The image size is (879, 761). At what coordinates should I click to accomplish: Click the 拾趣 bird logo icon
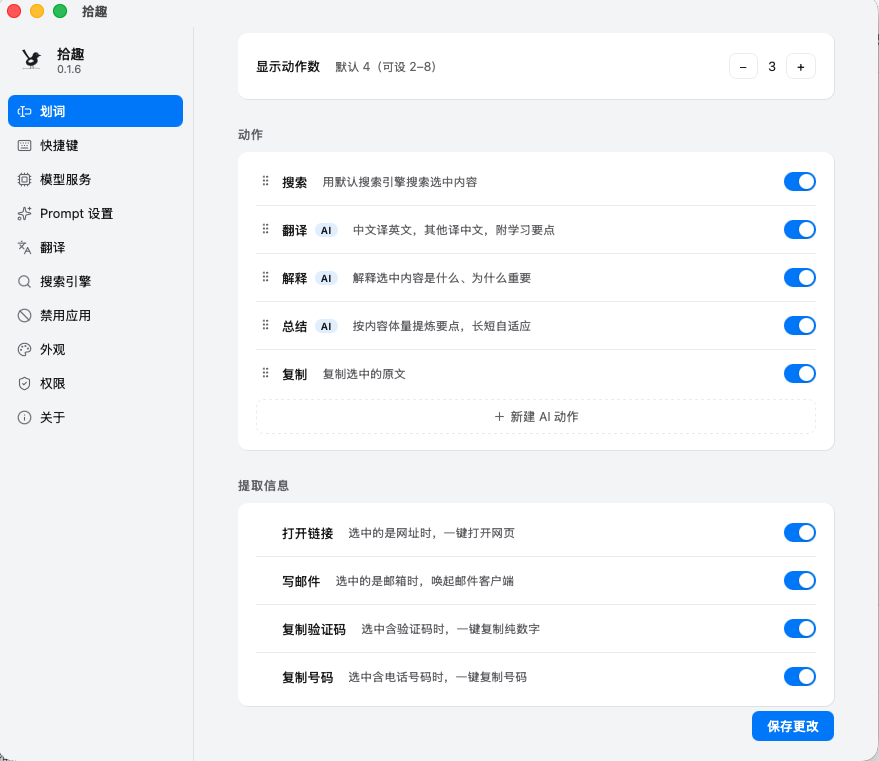pyautogui.click(x=31, y=59)
